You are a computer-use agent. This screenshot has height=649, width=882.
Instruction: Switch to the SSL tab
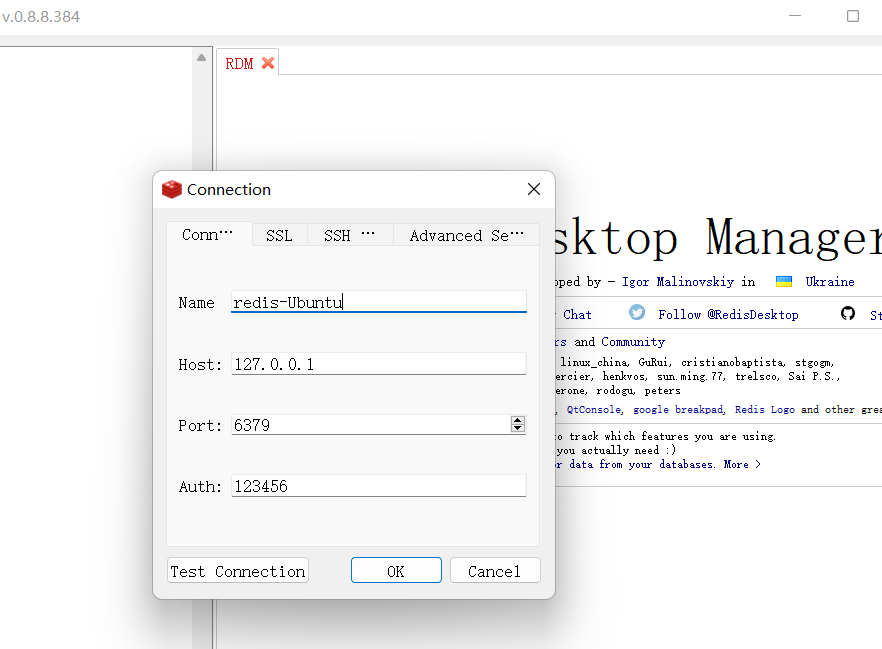pos(279,235)
